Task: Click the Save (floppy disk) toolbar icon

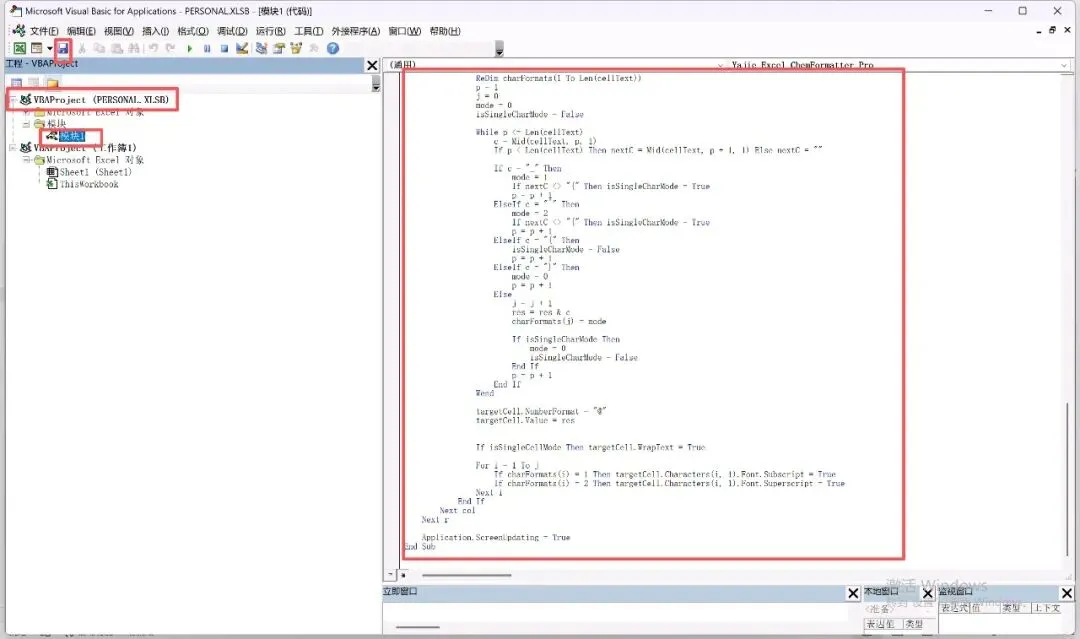Action: pos(63,48)
